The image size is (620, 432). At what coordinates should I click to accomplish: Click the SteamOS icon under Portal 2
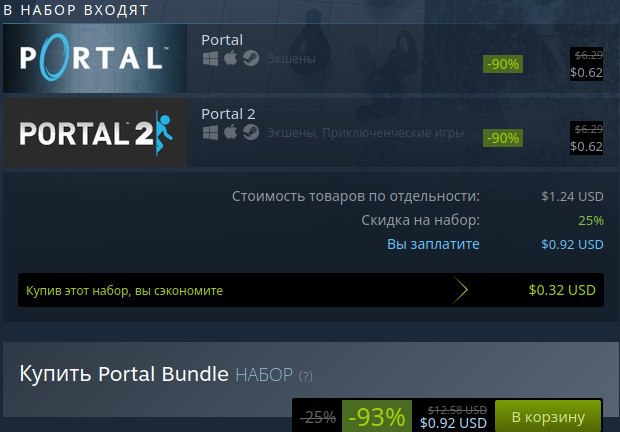251,132
